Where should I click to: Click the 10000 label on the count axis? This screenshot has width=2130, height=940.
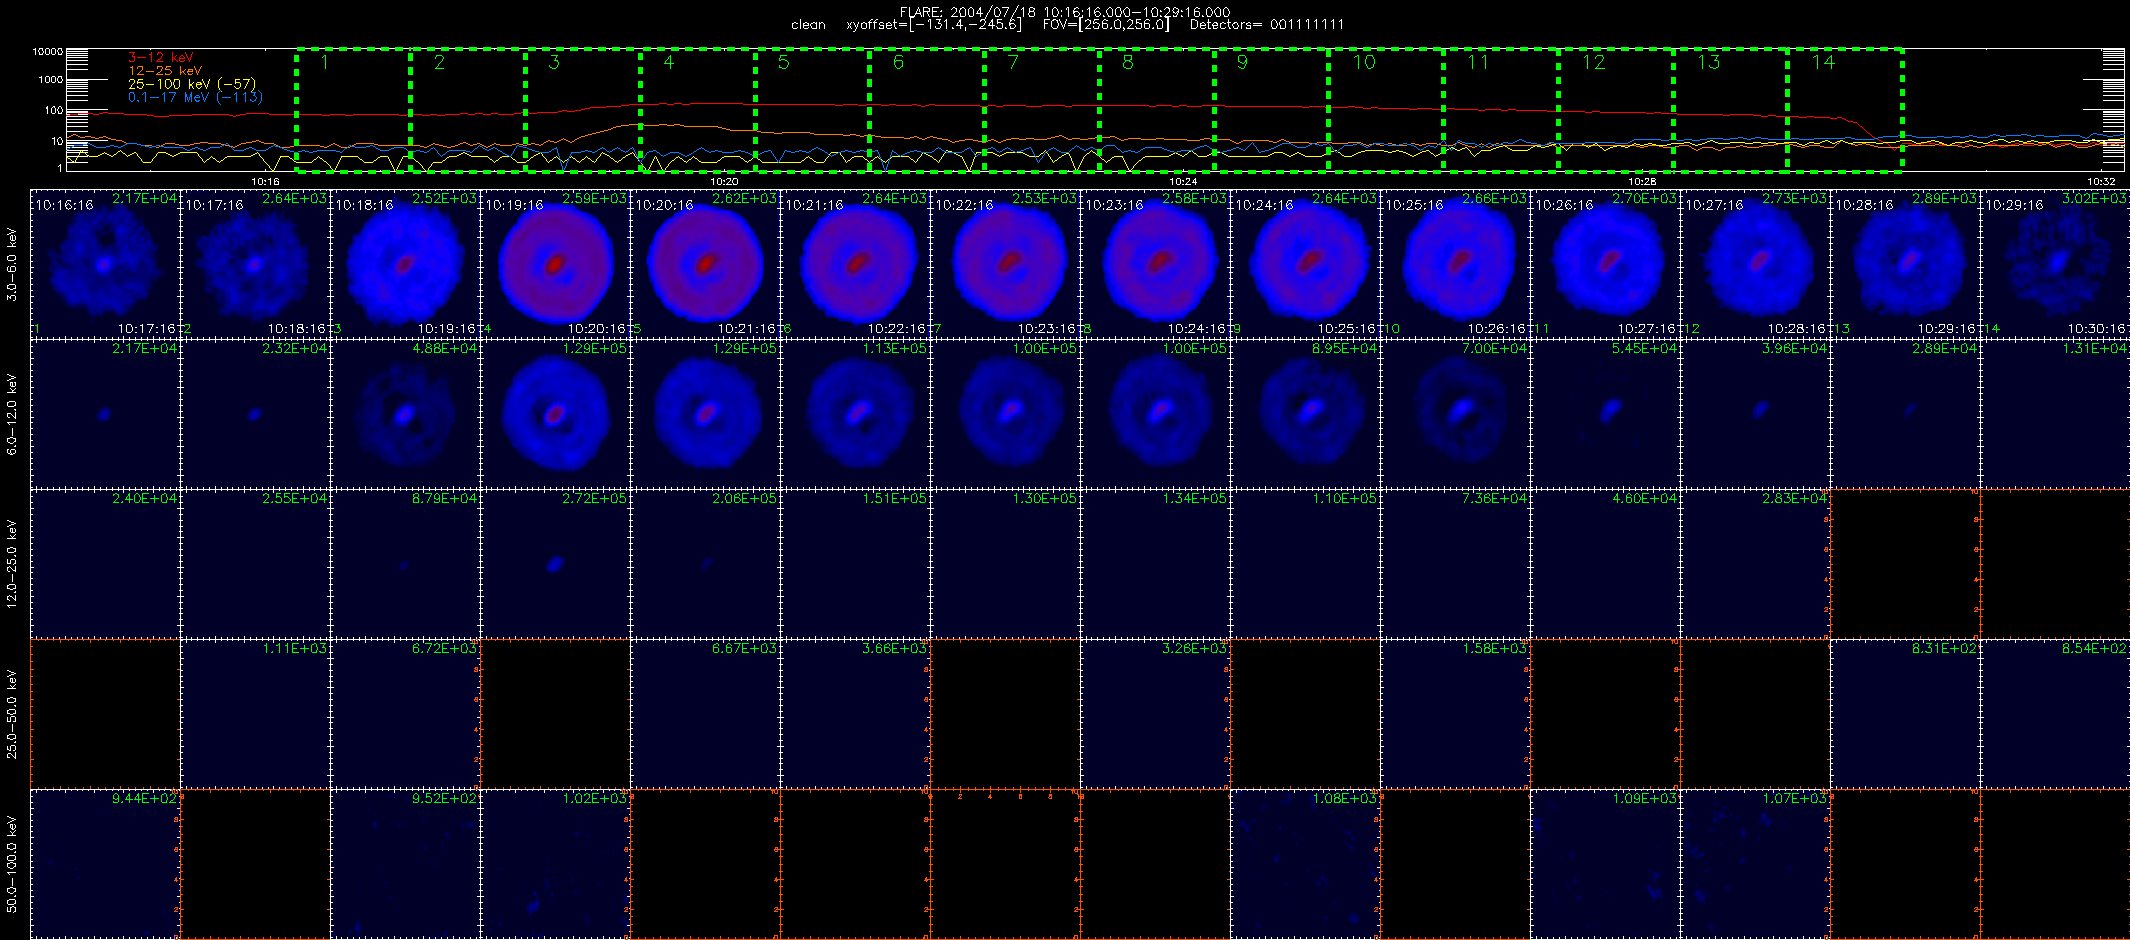click(x=48, y=51)
